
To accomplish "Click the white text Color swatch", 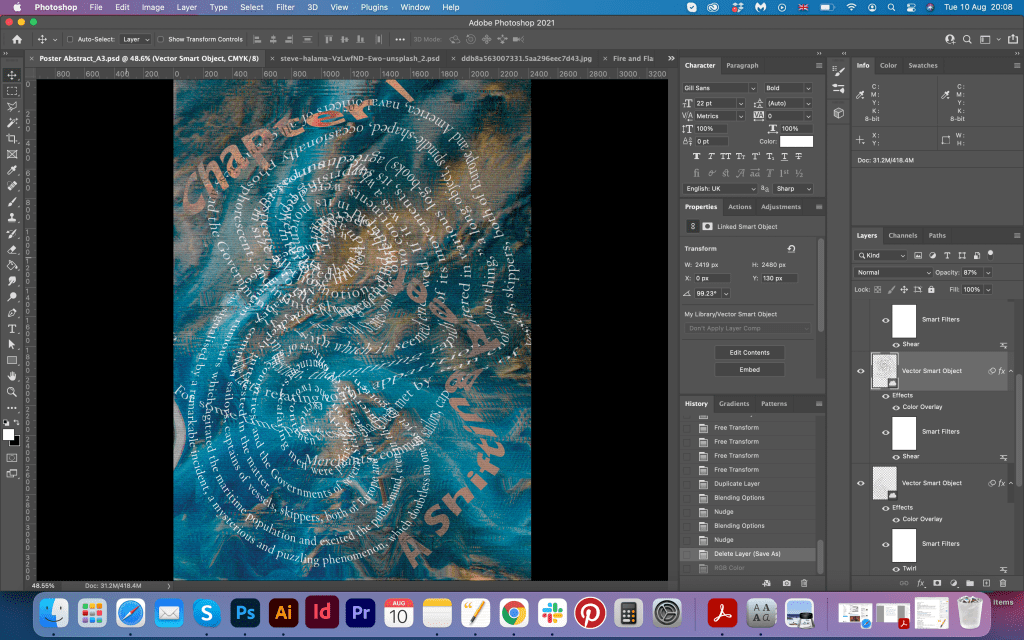I will pyautogui.click(x=796, y=142).
